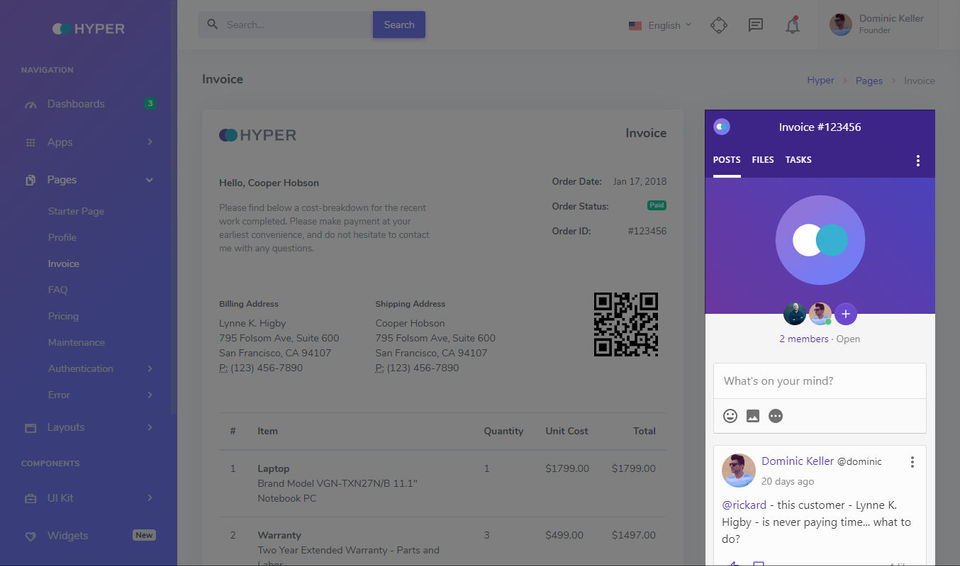Screen dimensions: 960x566
Task: Attach a picture with the image icon
Action: (753, 417)
